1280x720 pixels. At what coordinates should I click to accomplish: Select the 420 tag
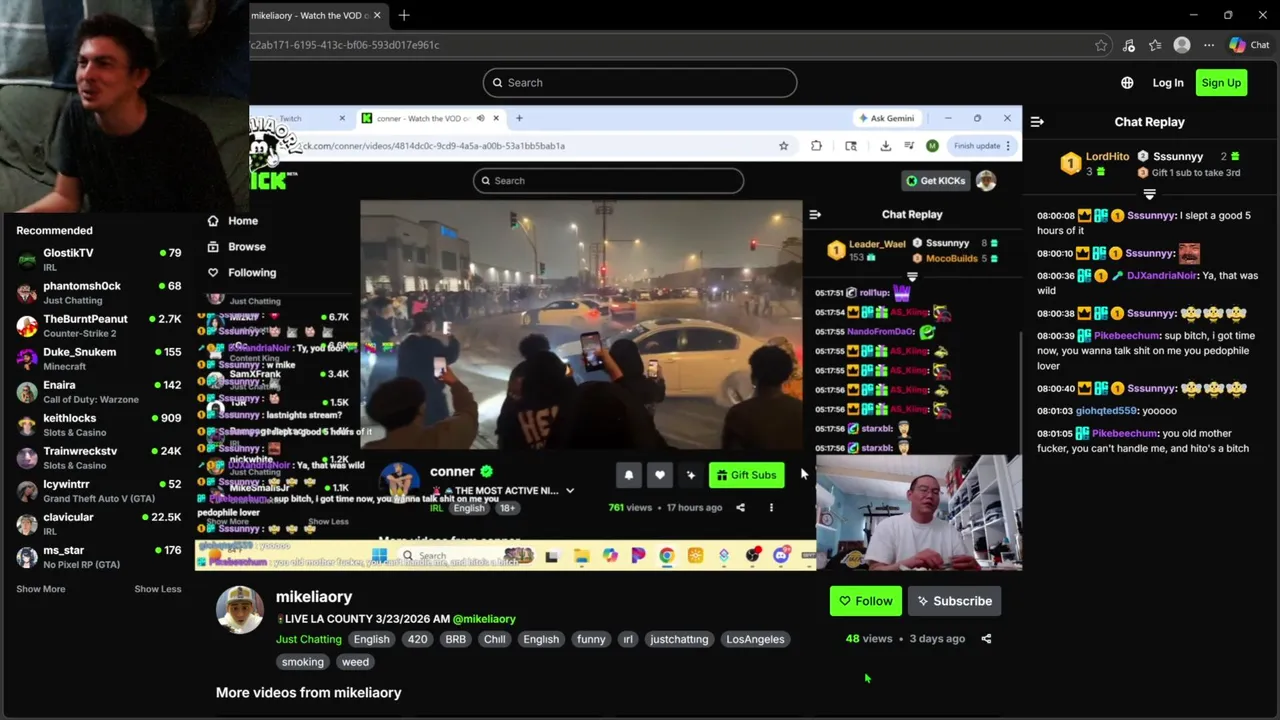(x=418, y=639)
